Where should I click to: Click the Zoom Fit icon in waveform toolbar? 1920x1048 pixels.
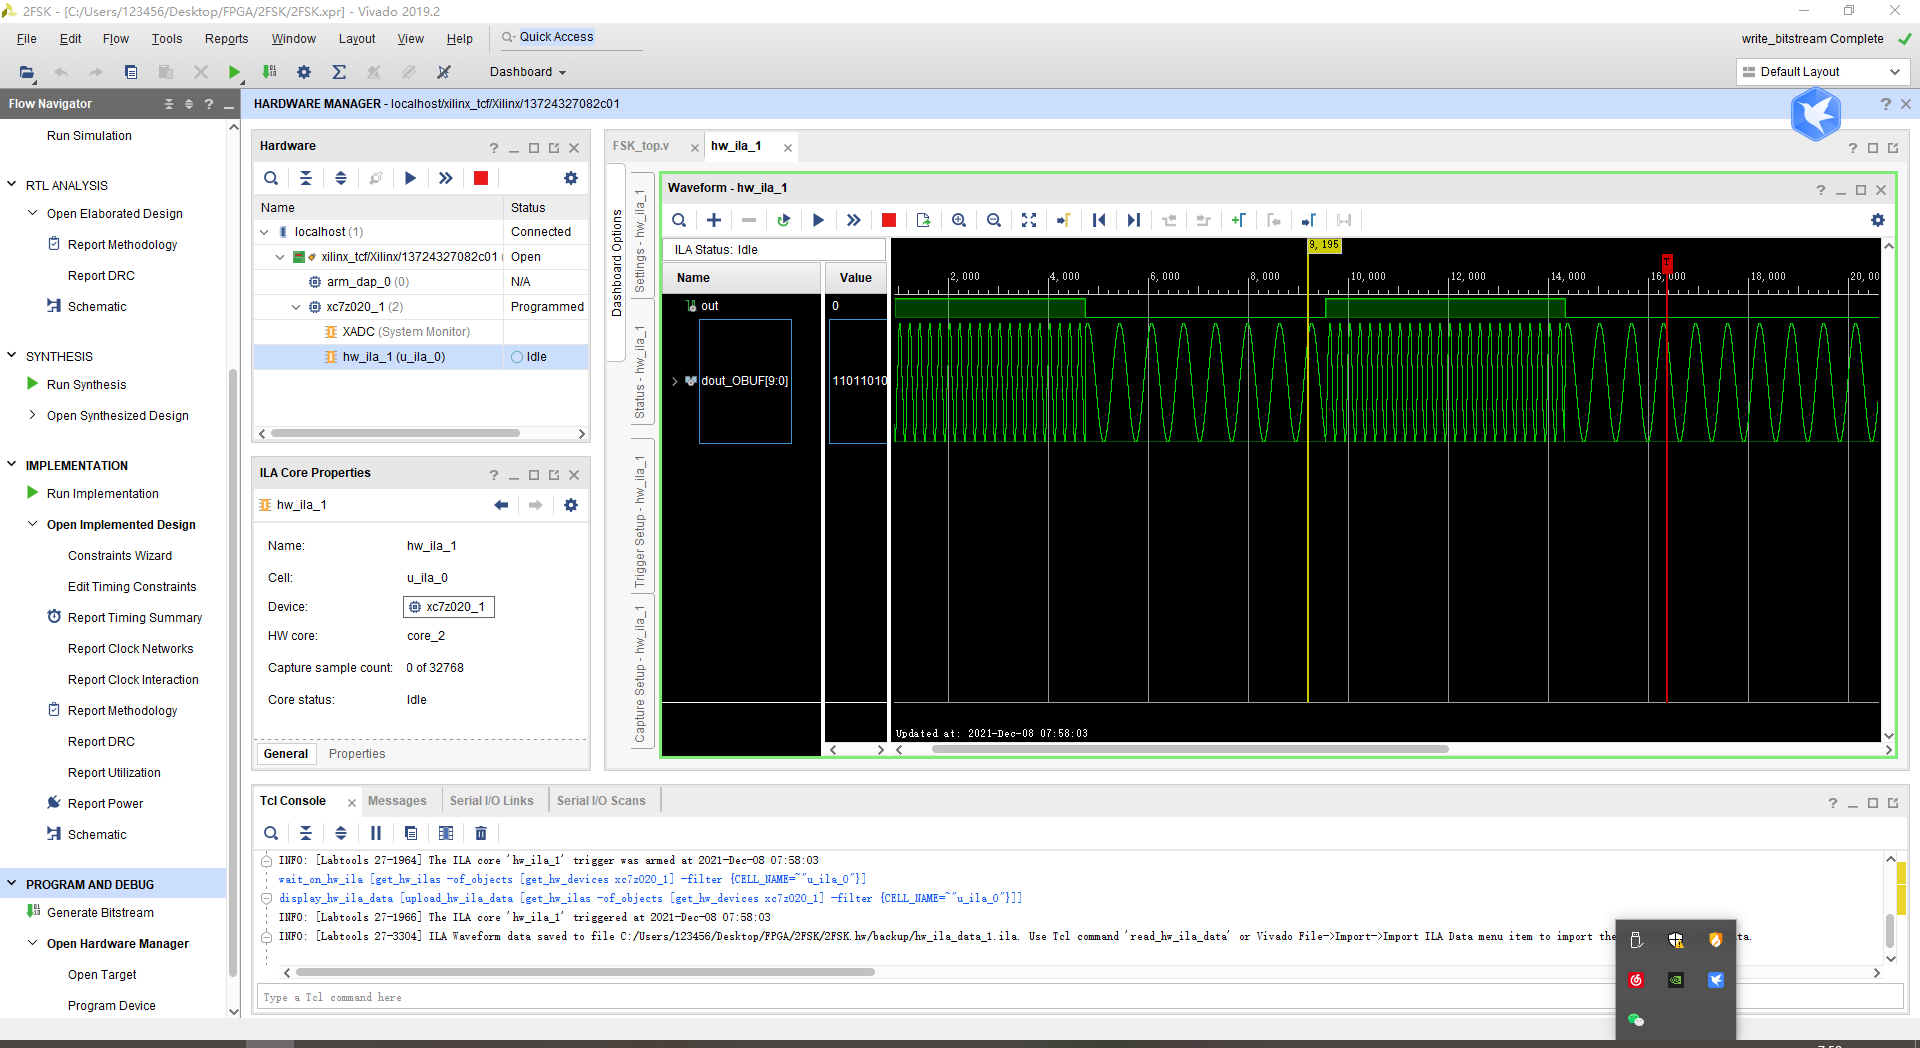point(1028,220)
